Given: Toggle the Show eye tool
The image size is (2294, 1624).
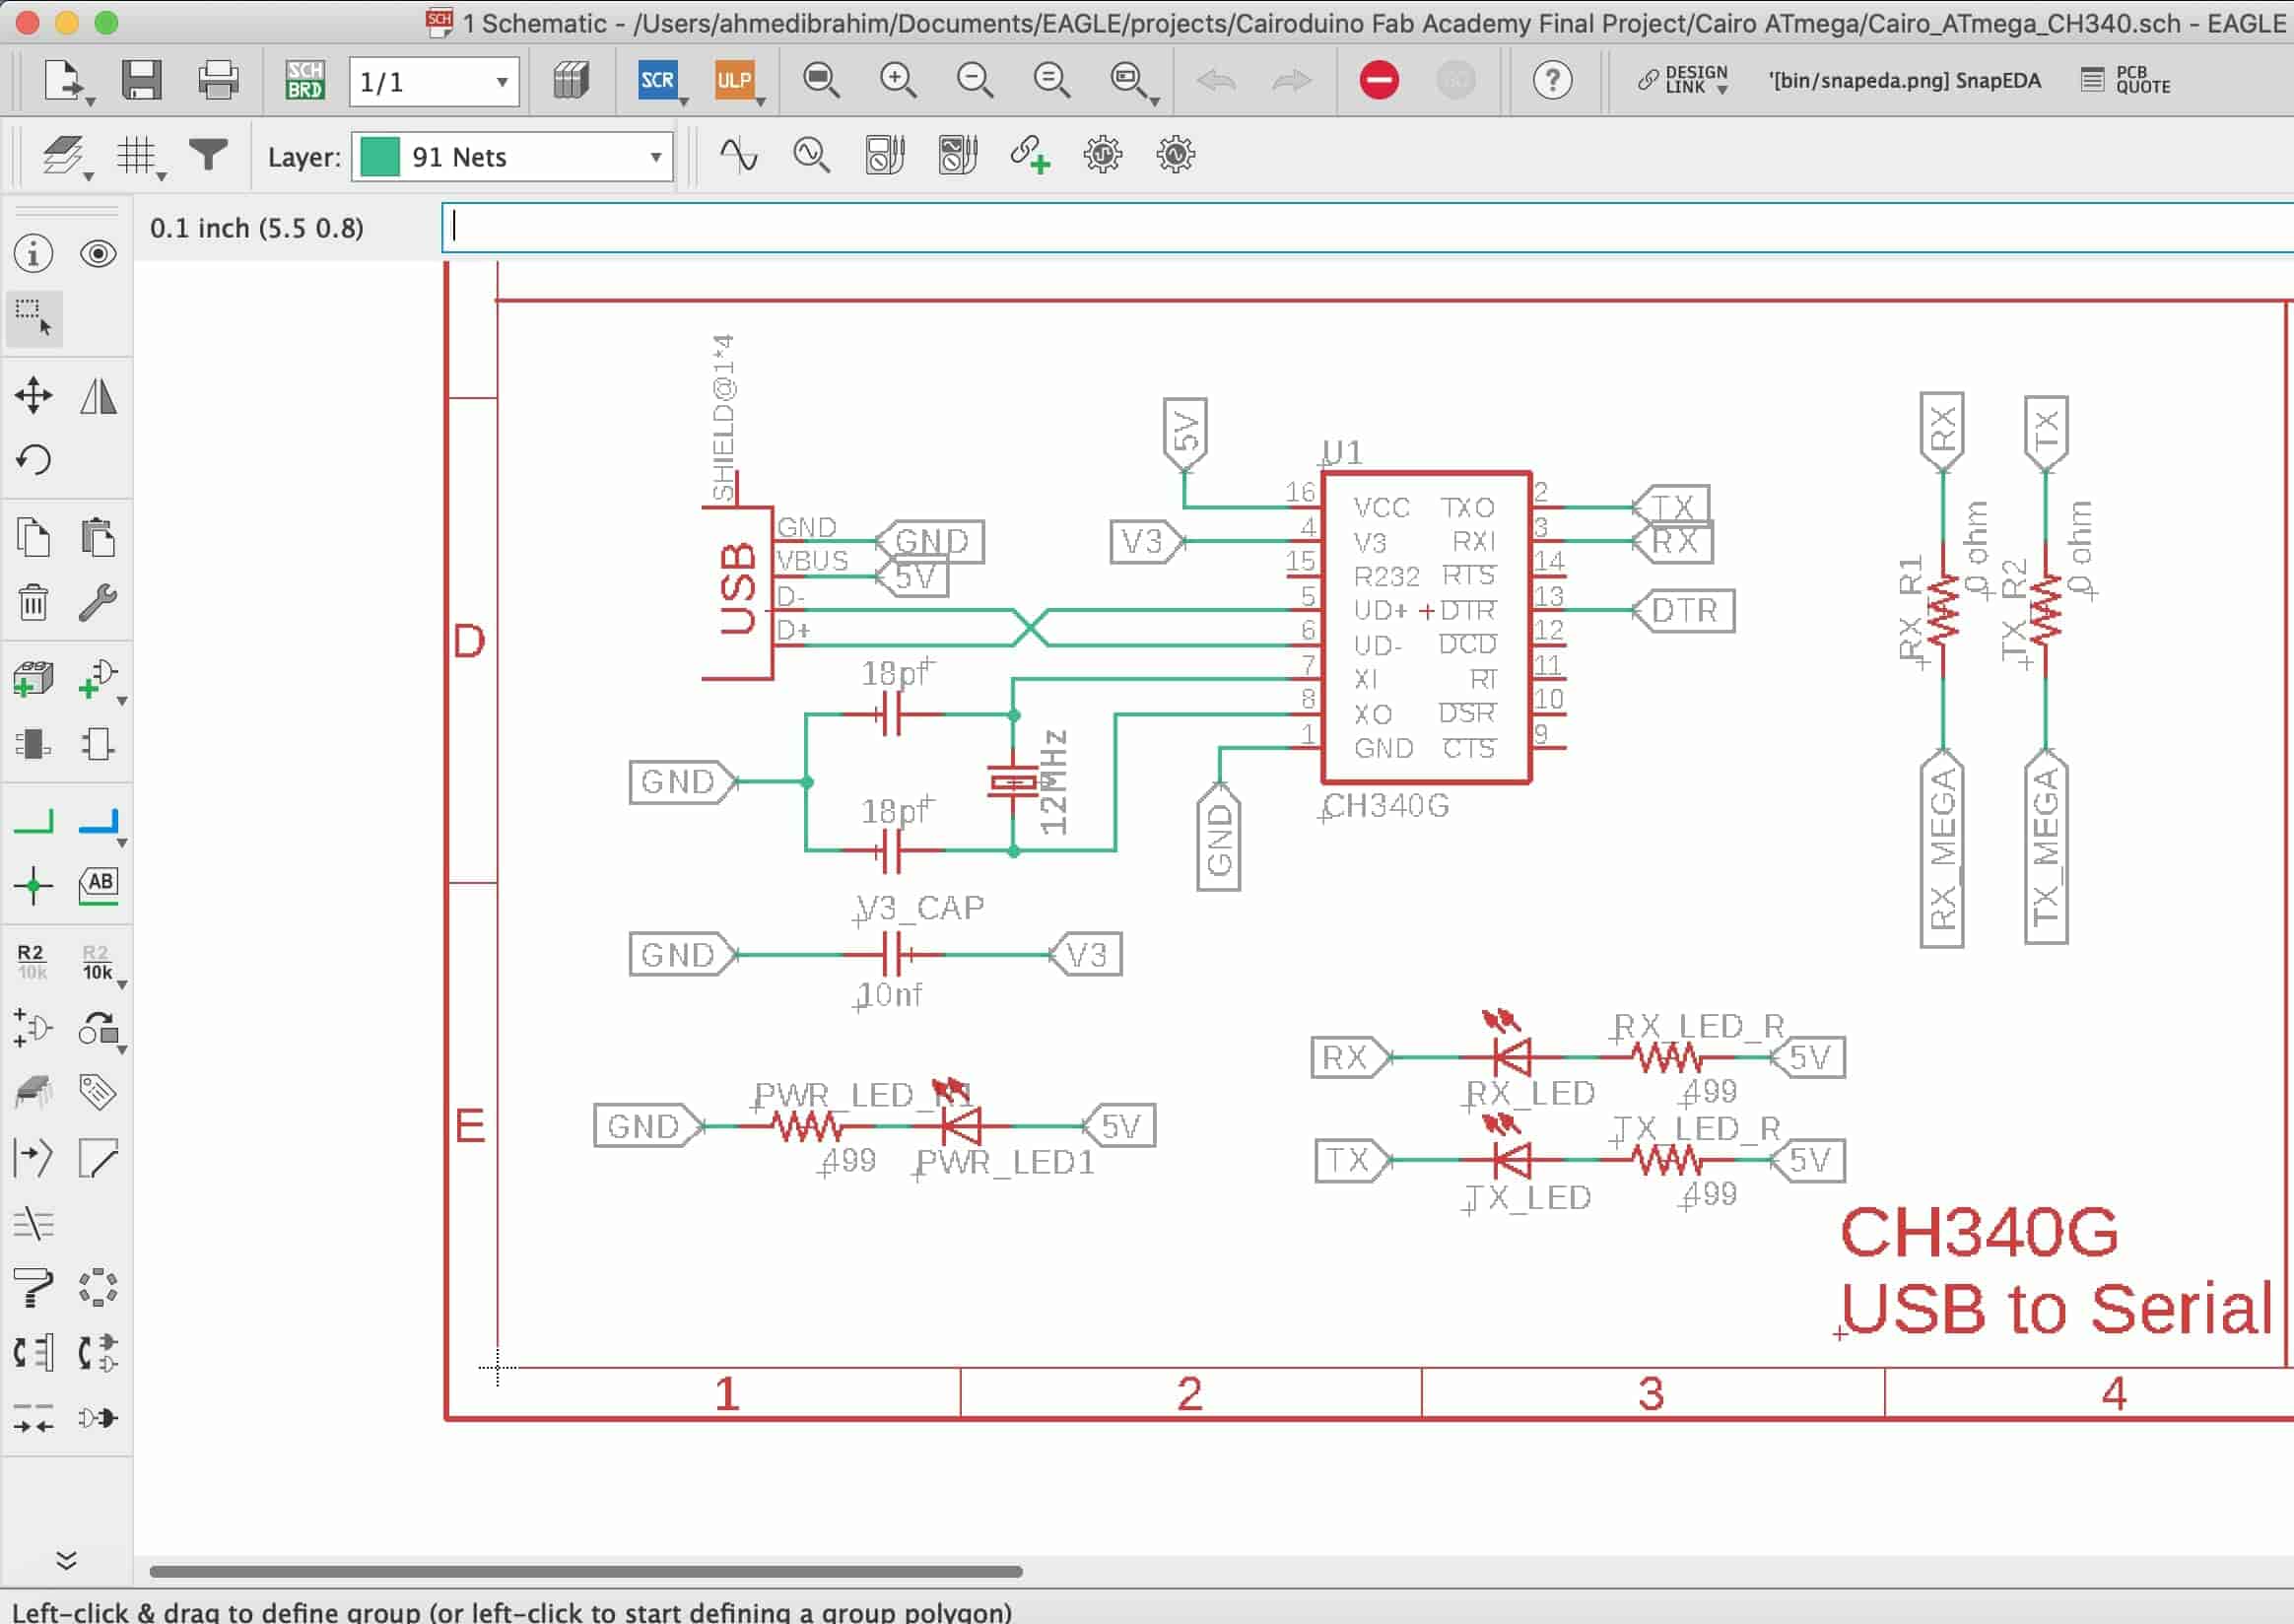Looking at the screenshot, I should click(98, 254).
